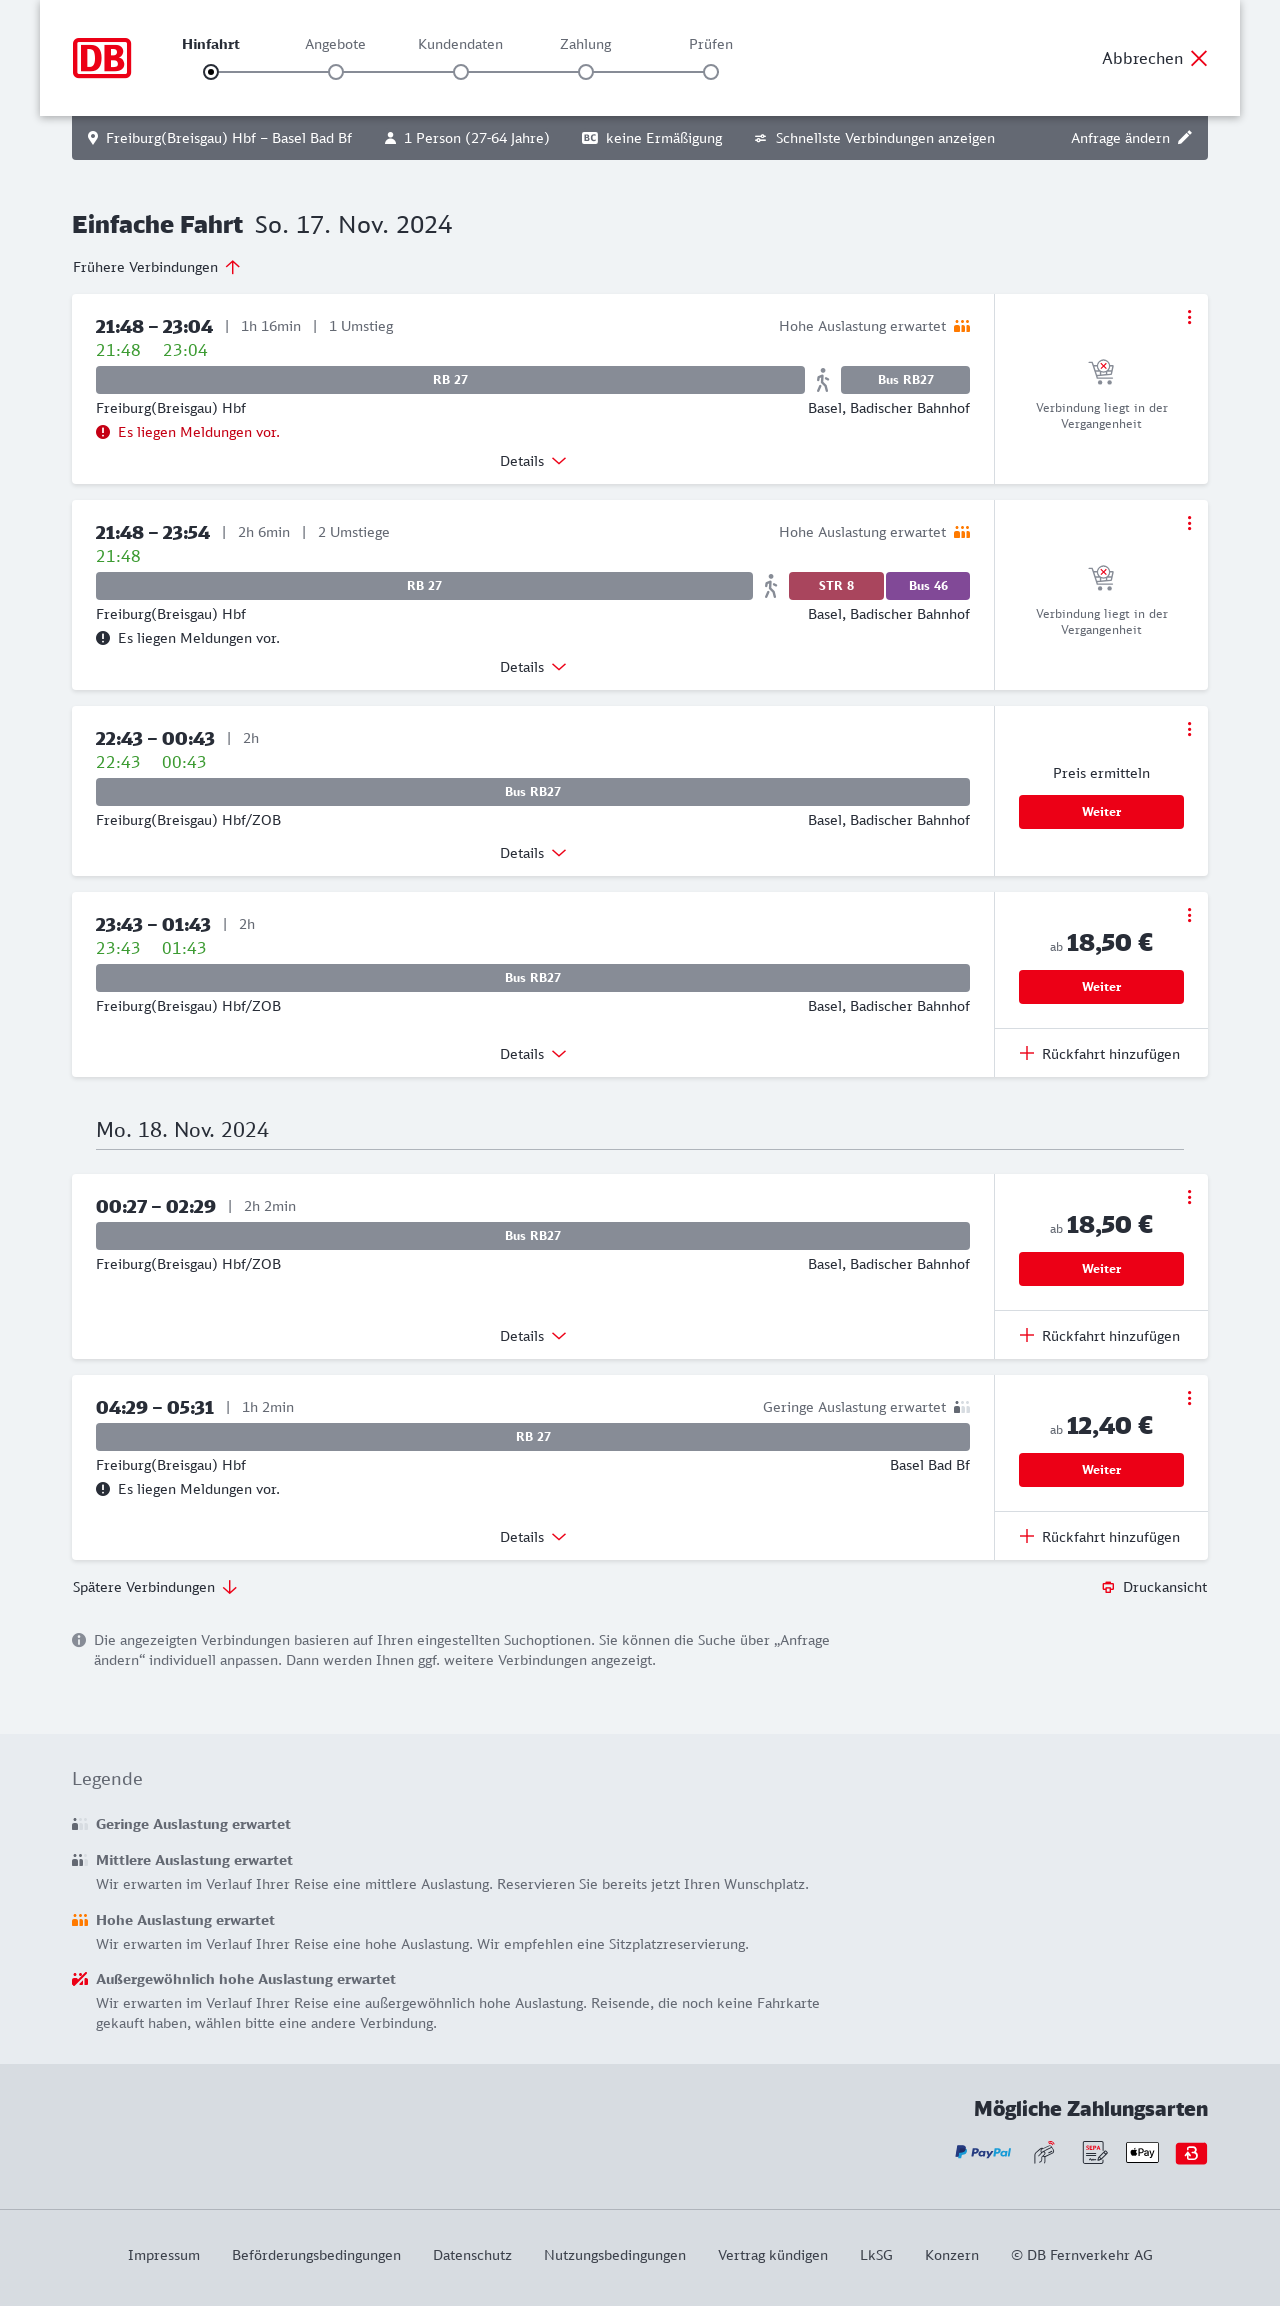Image resolution: width=1280 pixels, height=2306 pixels.
Task: Expand Details for the 04:29–05:31 connection
Action: [533, 1537]
